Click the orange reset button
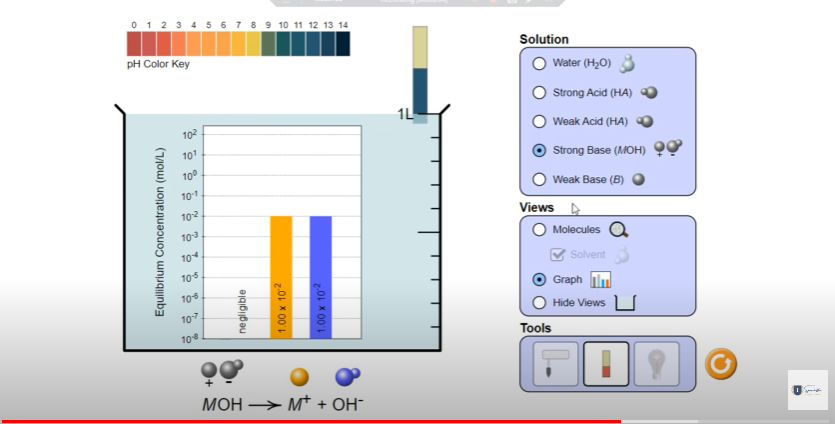The height and width of the screenshot is (424, 835). (x=720, y=364)
